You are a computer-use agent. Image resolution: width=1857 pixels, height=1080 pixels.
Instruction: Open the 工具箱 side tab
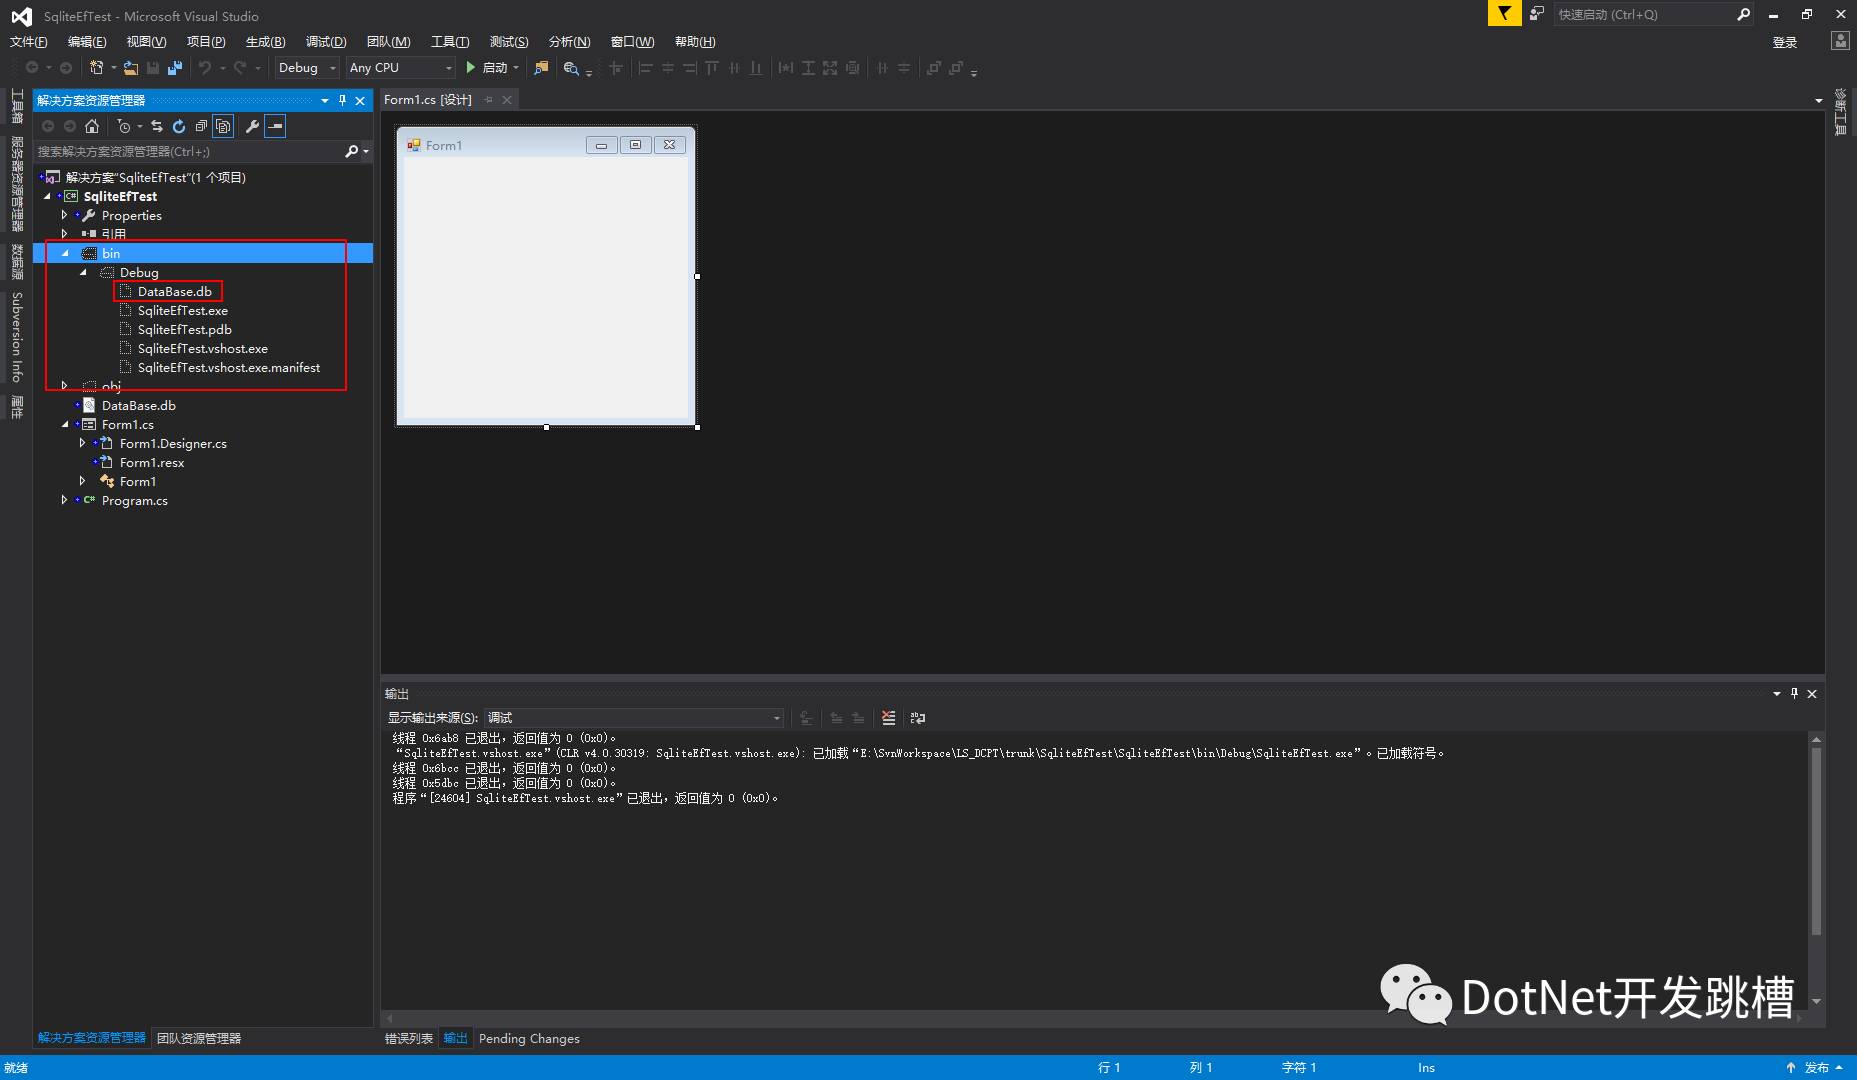coord(17,107)
